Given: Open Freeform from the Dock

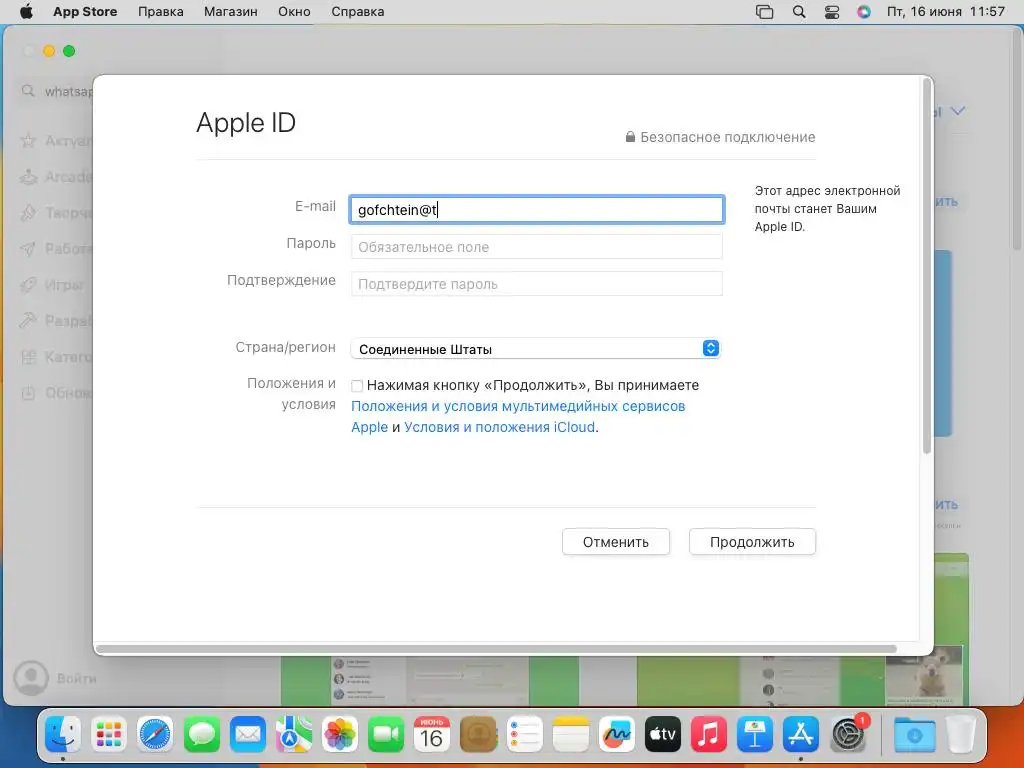Looking at the screenshot, I should pos(616,735).
